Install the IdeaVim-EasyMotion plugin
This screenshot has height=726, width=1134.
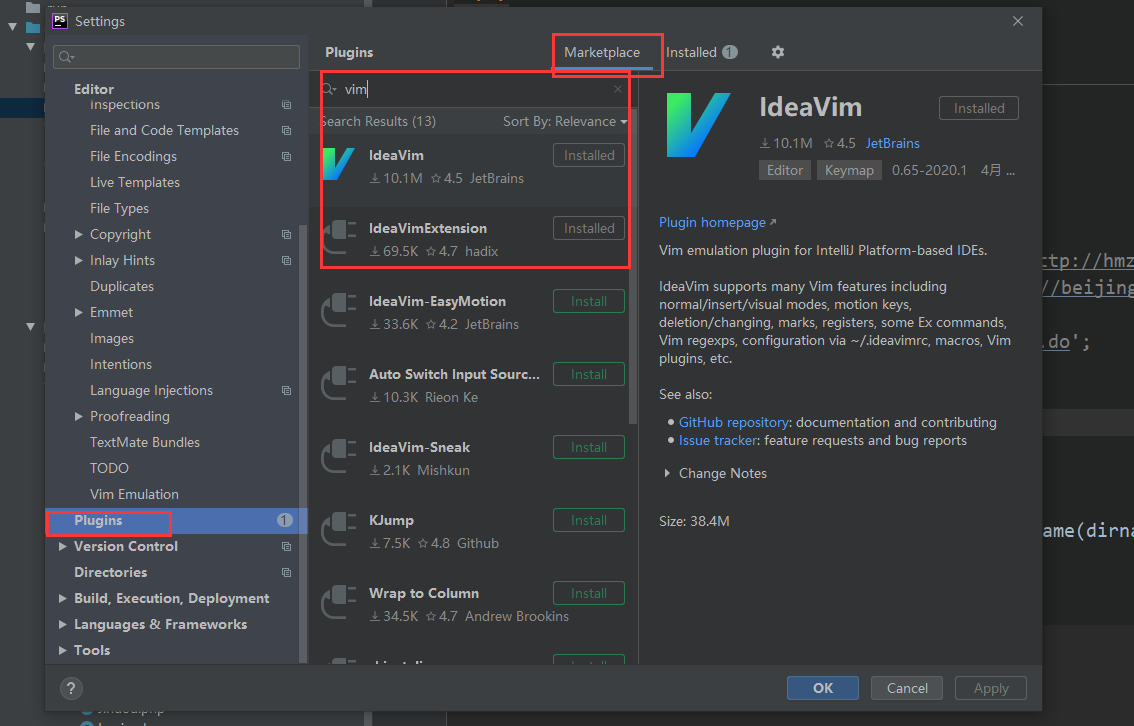coord(589,302)
